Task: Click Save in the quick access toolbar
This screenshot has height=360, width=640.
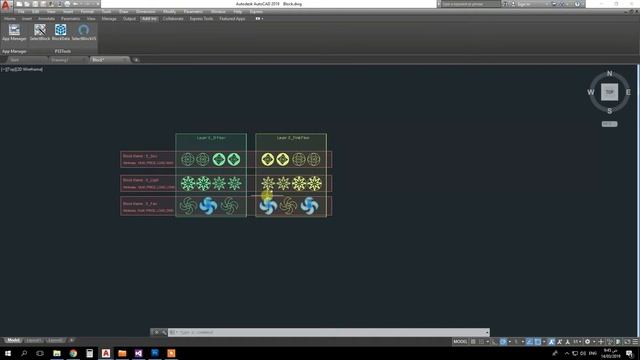Action: point(35,4)
